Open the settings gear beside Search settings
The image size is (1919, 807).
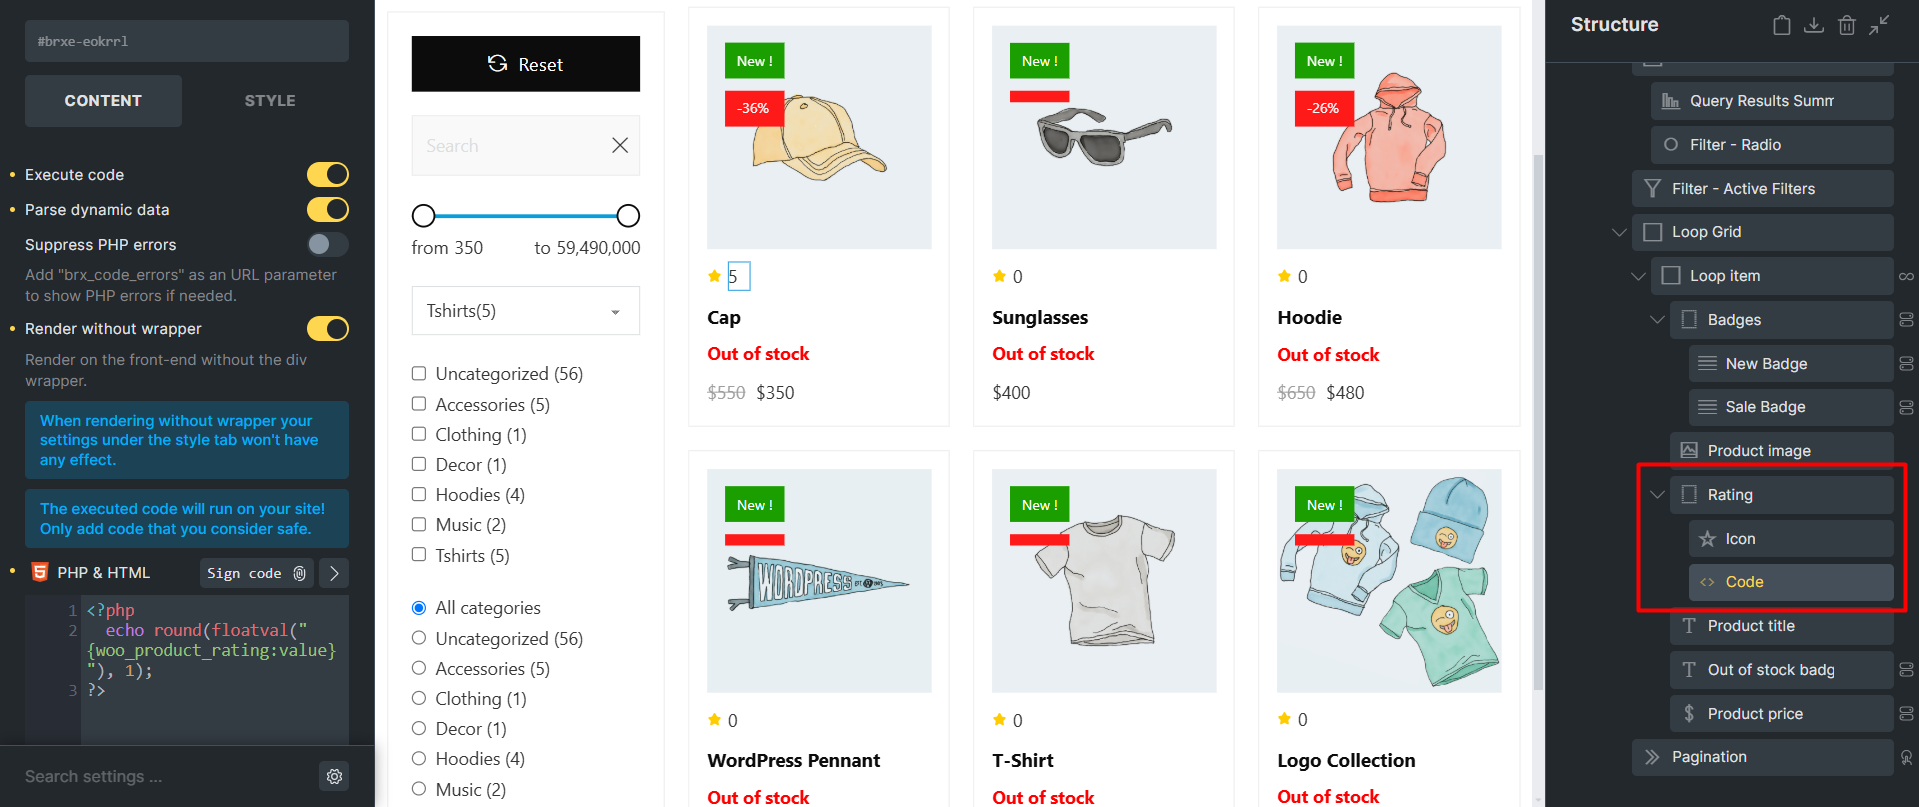click(335, 776)
